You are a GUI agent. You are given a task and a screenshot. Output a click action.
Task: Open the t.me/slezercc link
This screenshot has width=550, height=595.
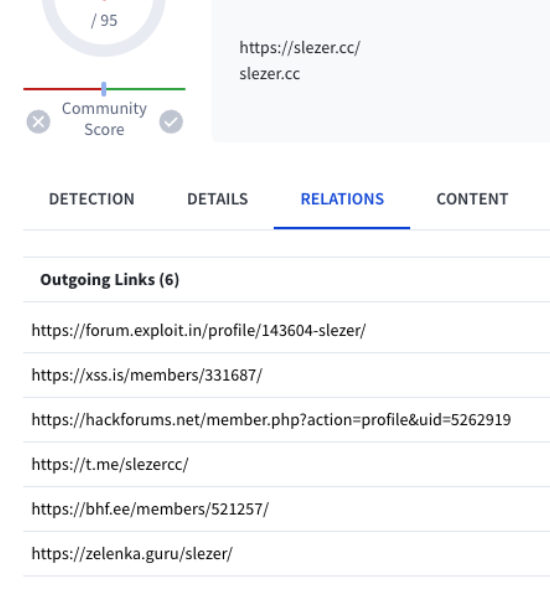click(x=110, y=464)
